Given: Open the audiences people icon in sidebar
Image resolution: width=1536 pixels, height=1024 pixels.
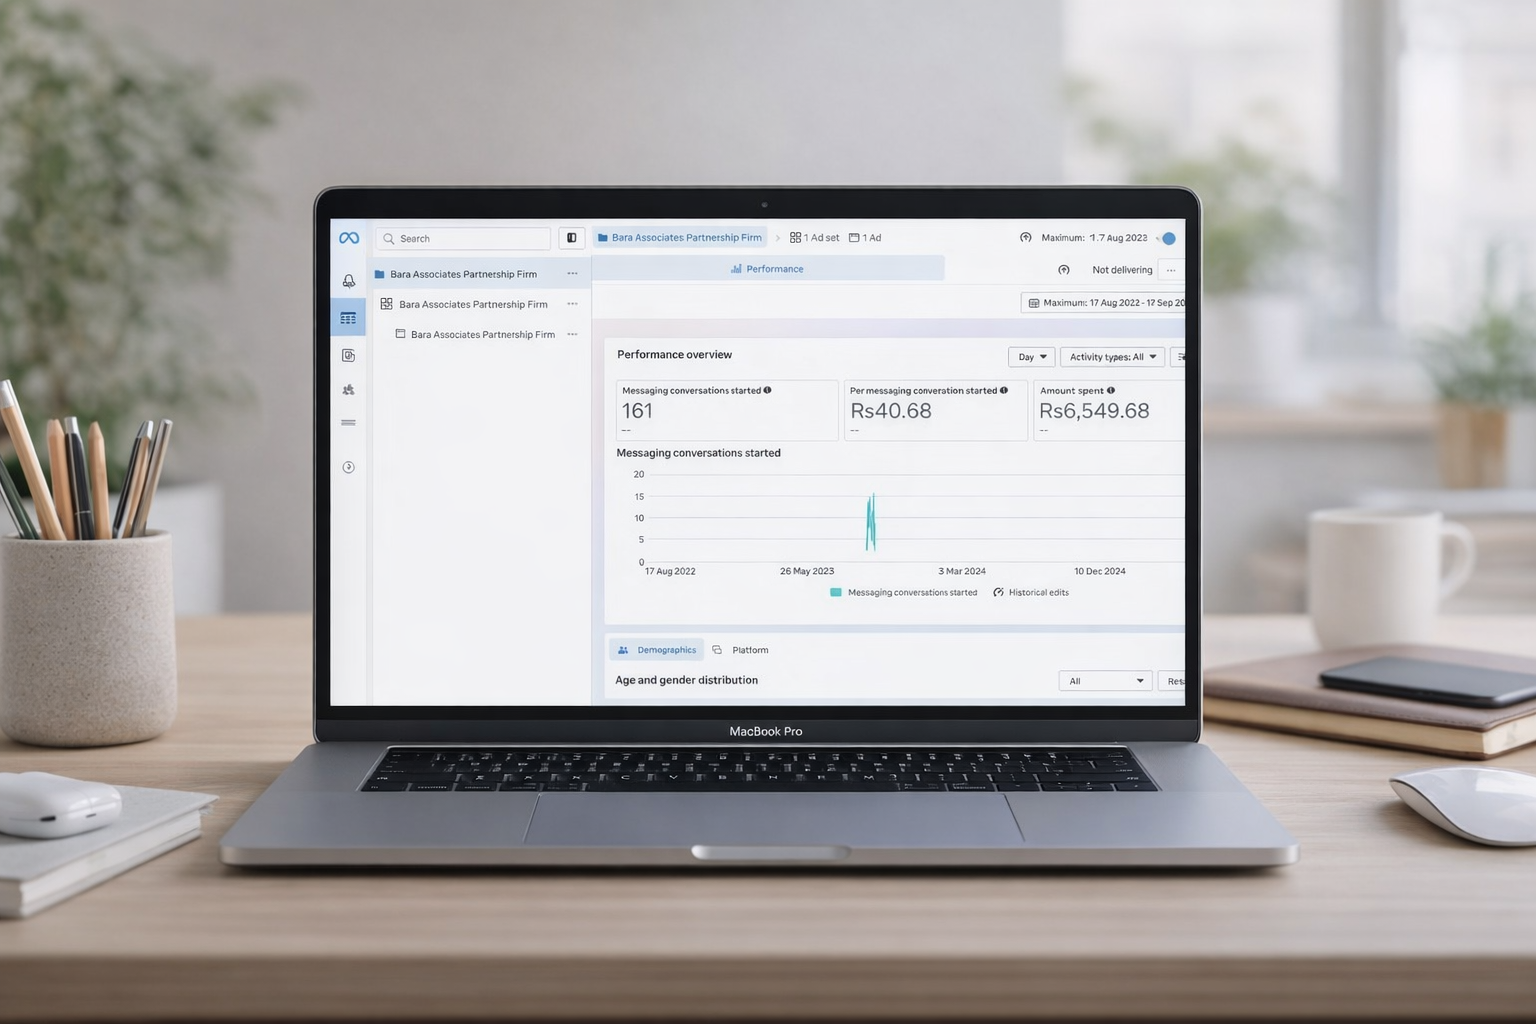Looking at the screenshot, I should [x=348, y=390].
